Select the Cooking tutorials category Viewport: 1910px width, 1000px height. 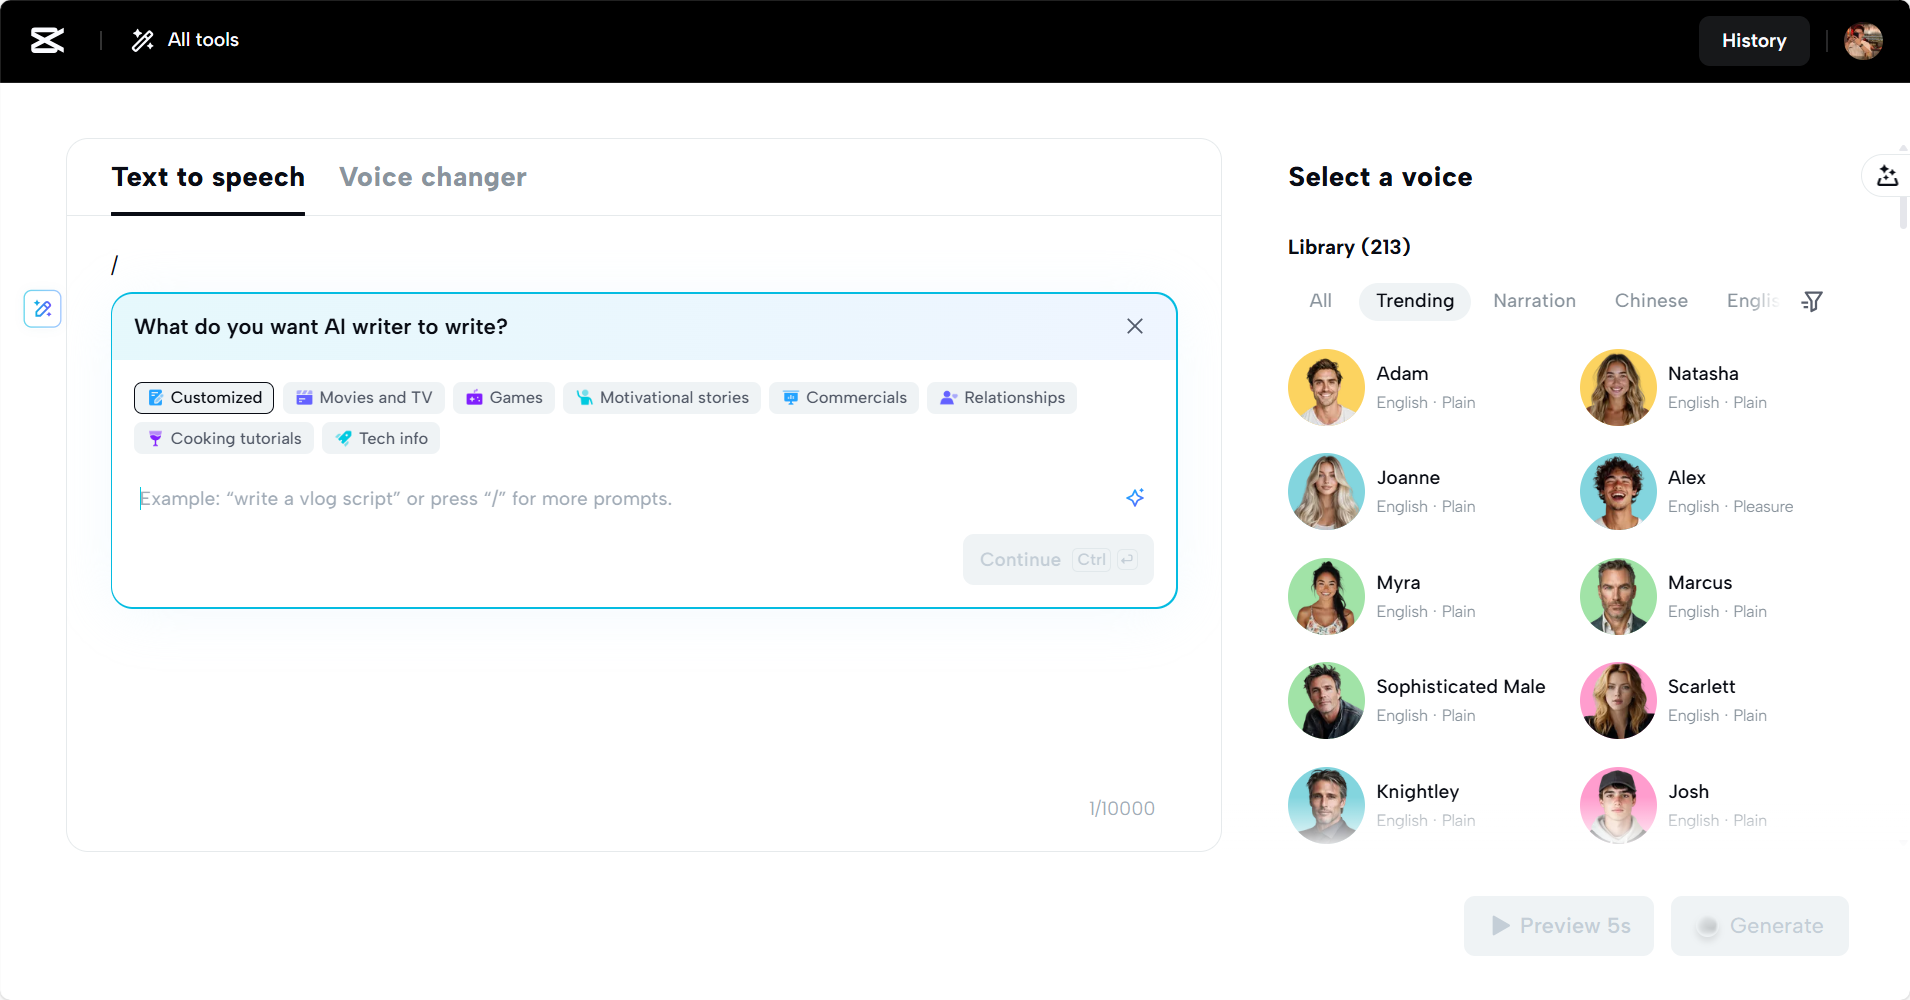224,439
